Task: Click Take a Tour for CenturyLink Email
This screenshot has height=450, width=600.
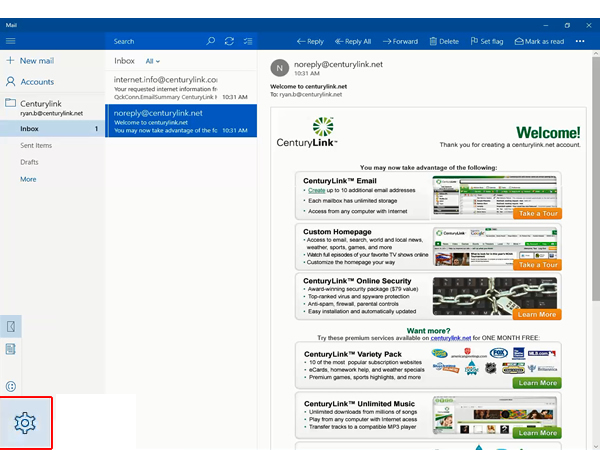Action: pos(538,214)
